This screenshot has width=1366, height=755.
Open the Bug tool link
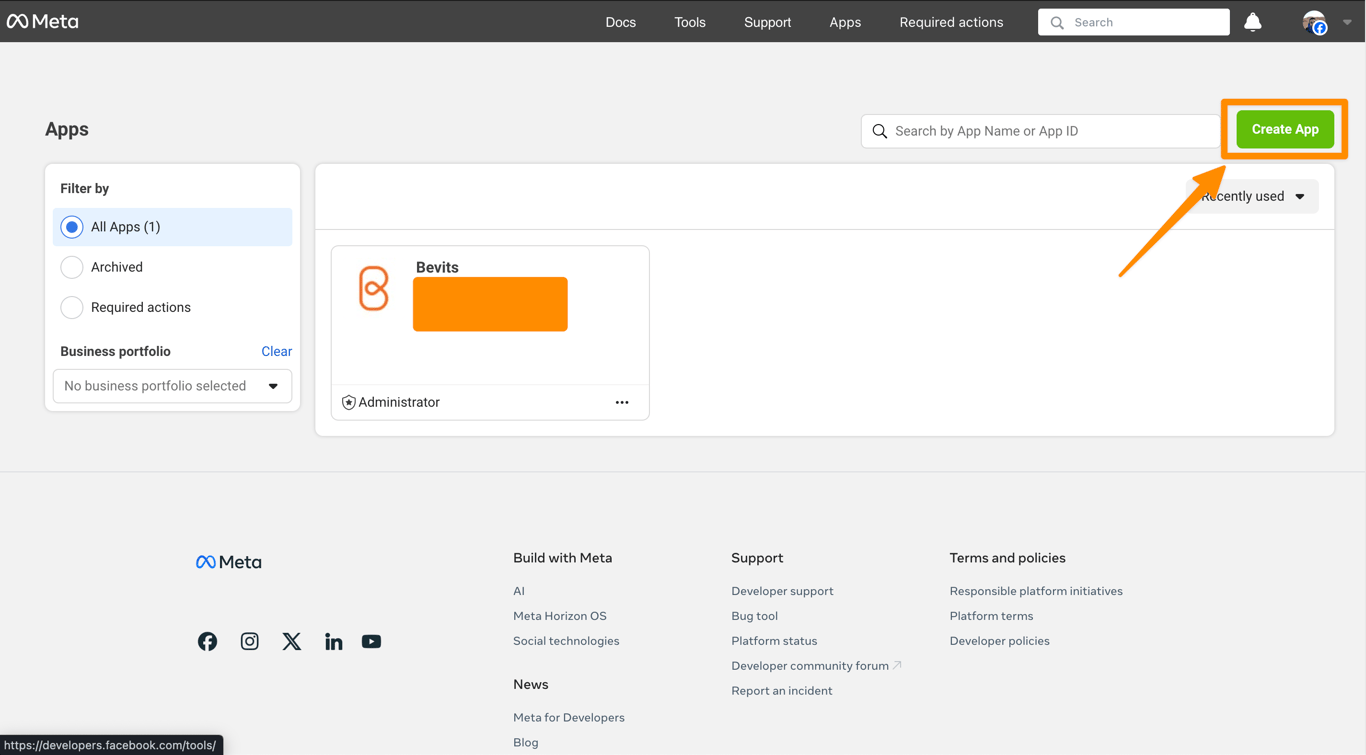point(754,616)
